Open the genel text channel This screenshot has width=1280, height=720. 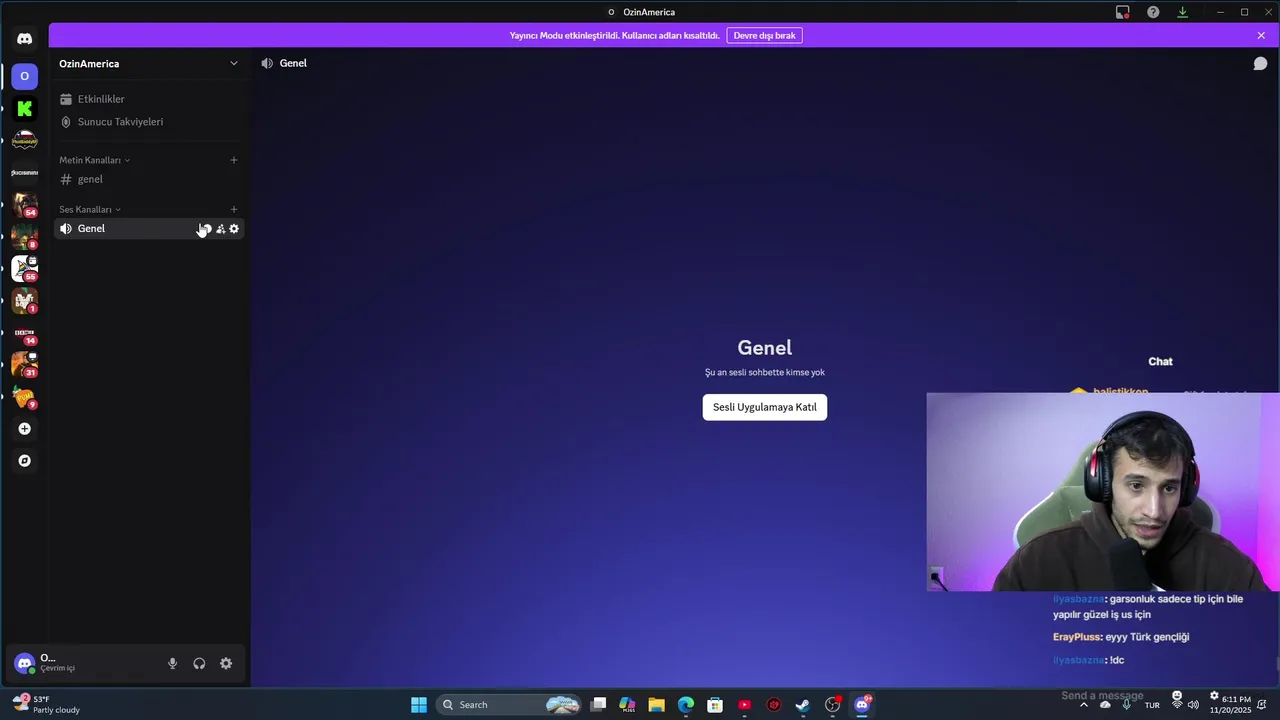pos(148,179)
